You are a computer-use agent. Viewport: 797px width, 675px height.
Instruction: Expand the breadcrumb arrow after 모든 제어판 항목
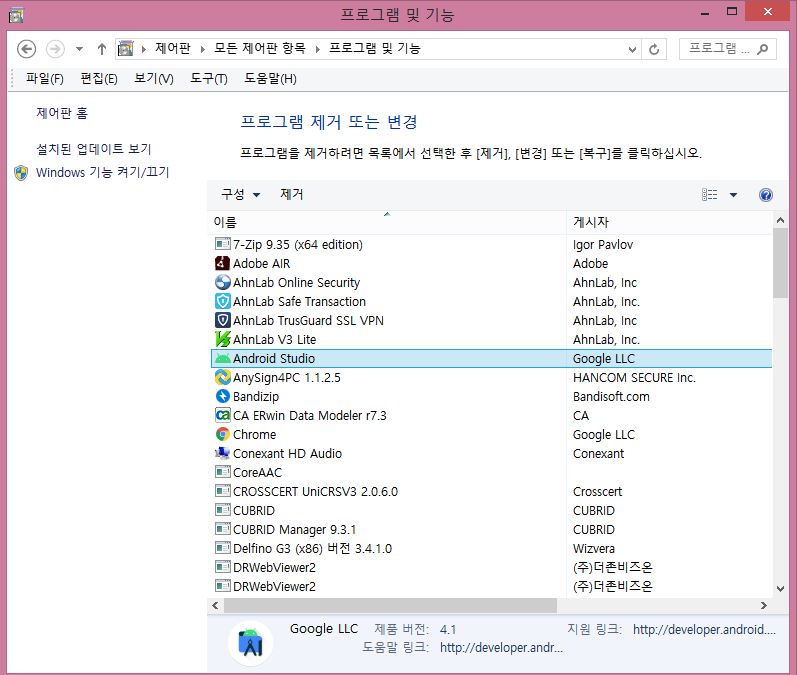317,49
